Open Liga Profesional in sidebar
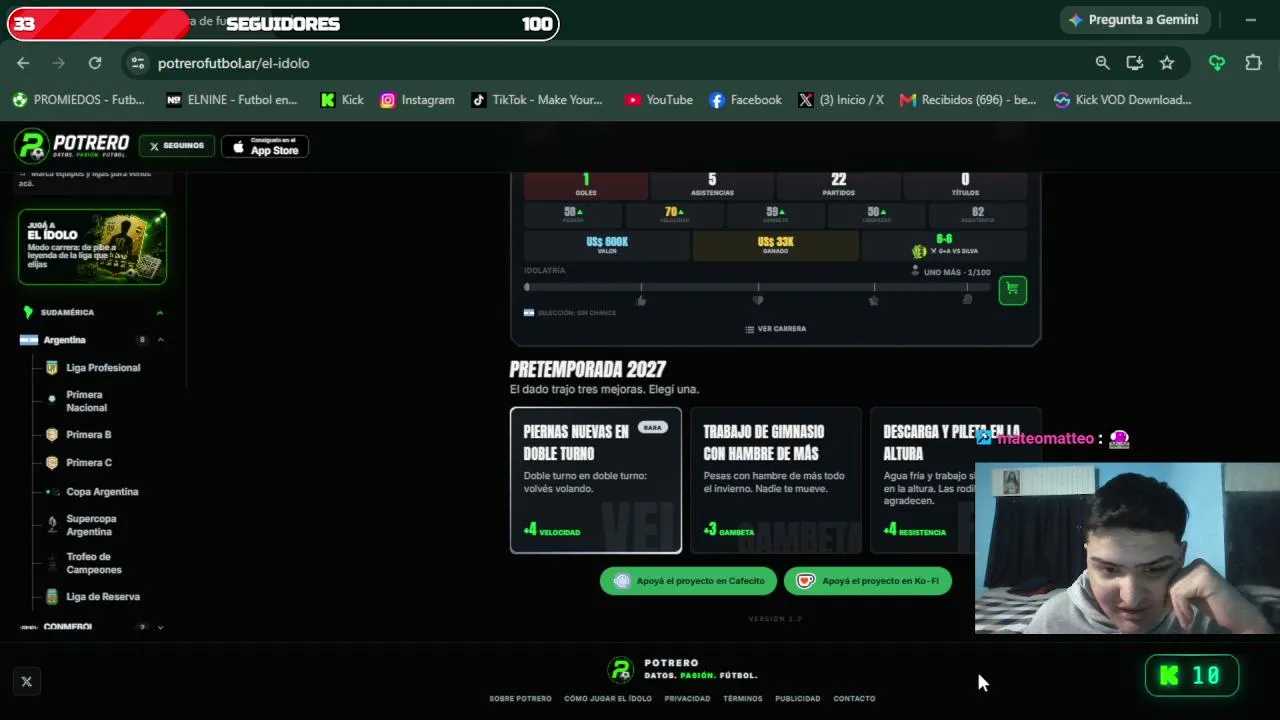The image size is (1280, 720). (103, 368)
